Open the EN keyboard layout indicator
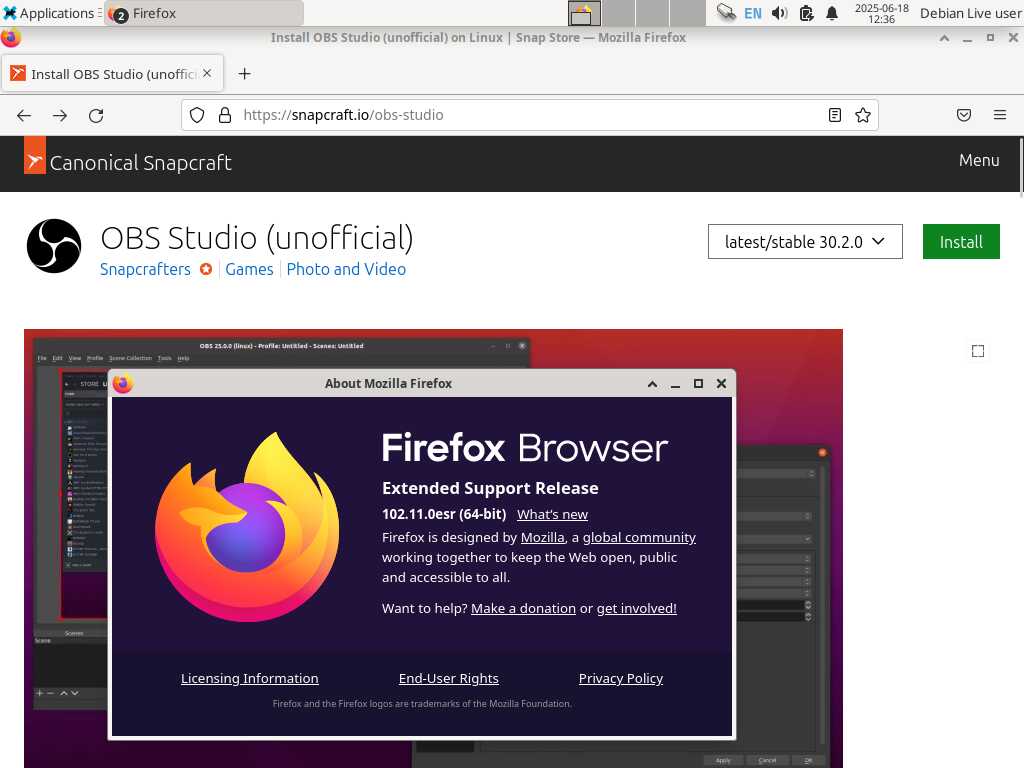 coord(752,13)
